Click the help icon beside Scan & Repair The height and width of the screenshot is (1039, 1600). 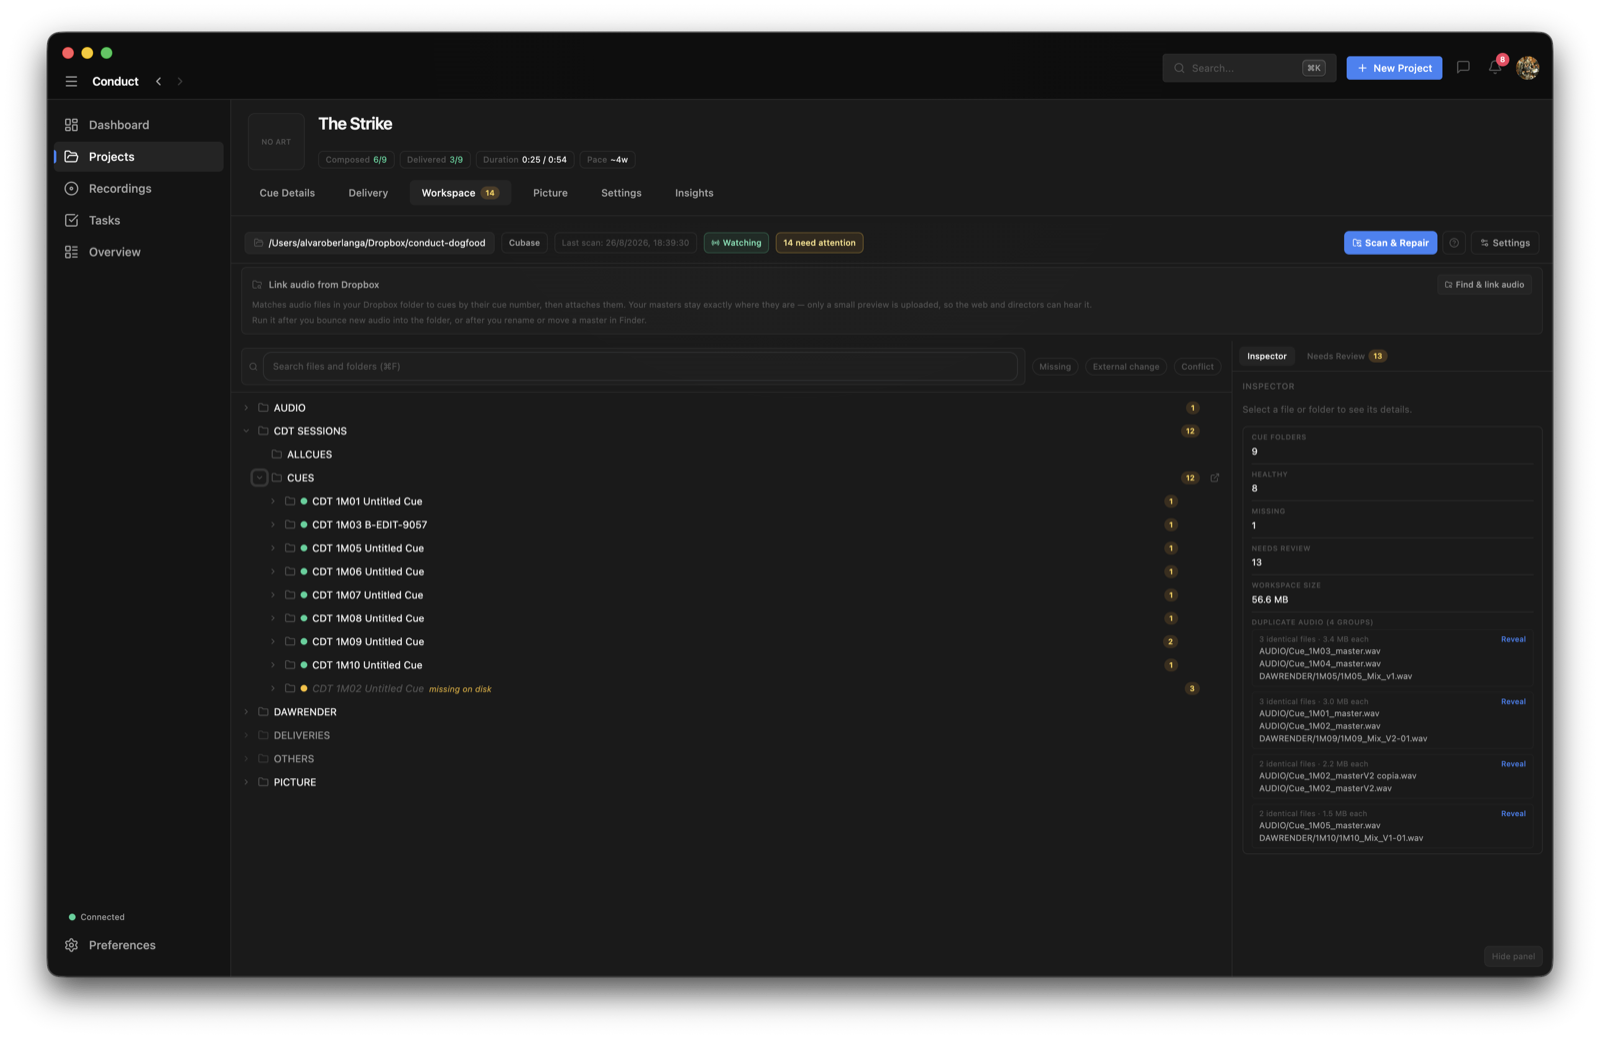point(1454,243)
